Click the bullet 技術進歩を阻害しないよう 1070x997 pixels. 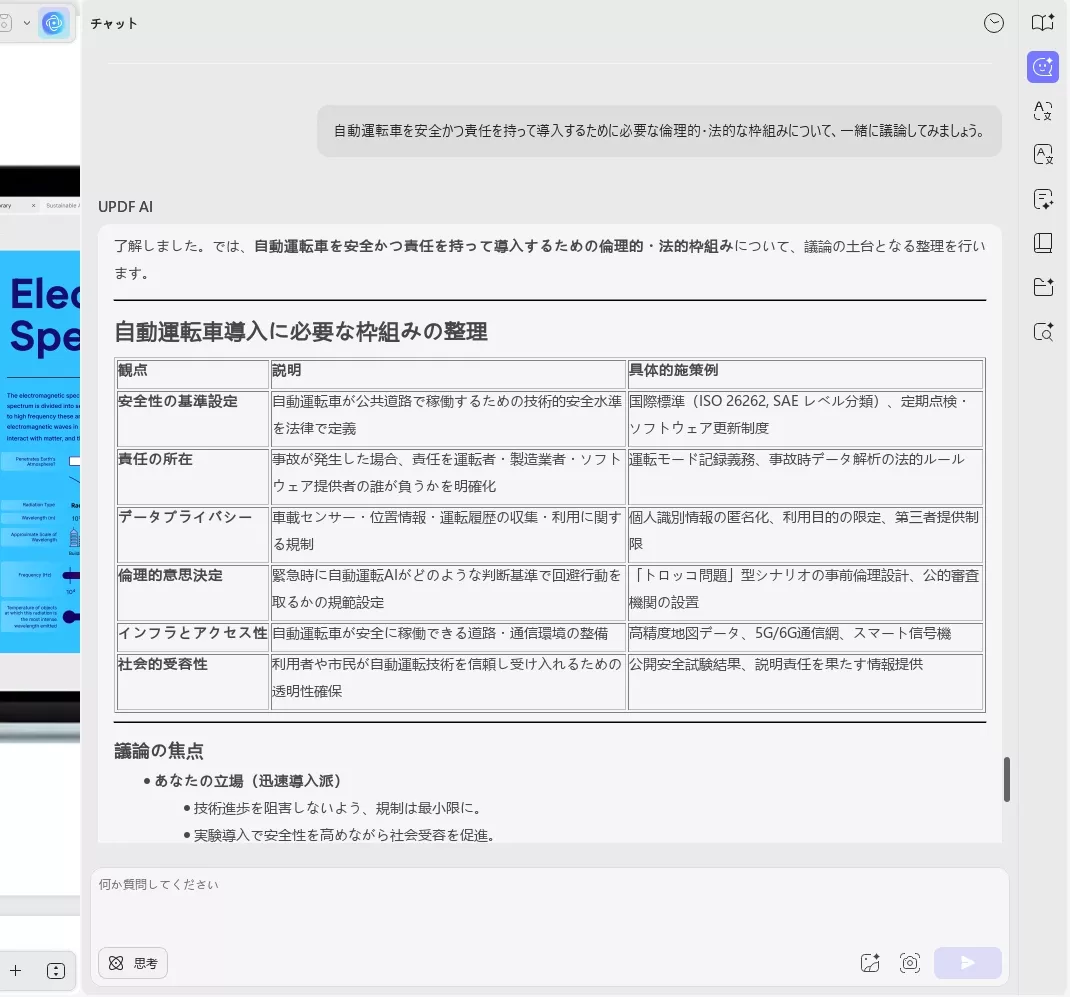click(339, 808)
